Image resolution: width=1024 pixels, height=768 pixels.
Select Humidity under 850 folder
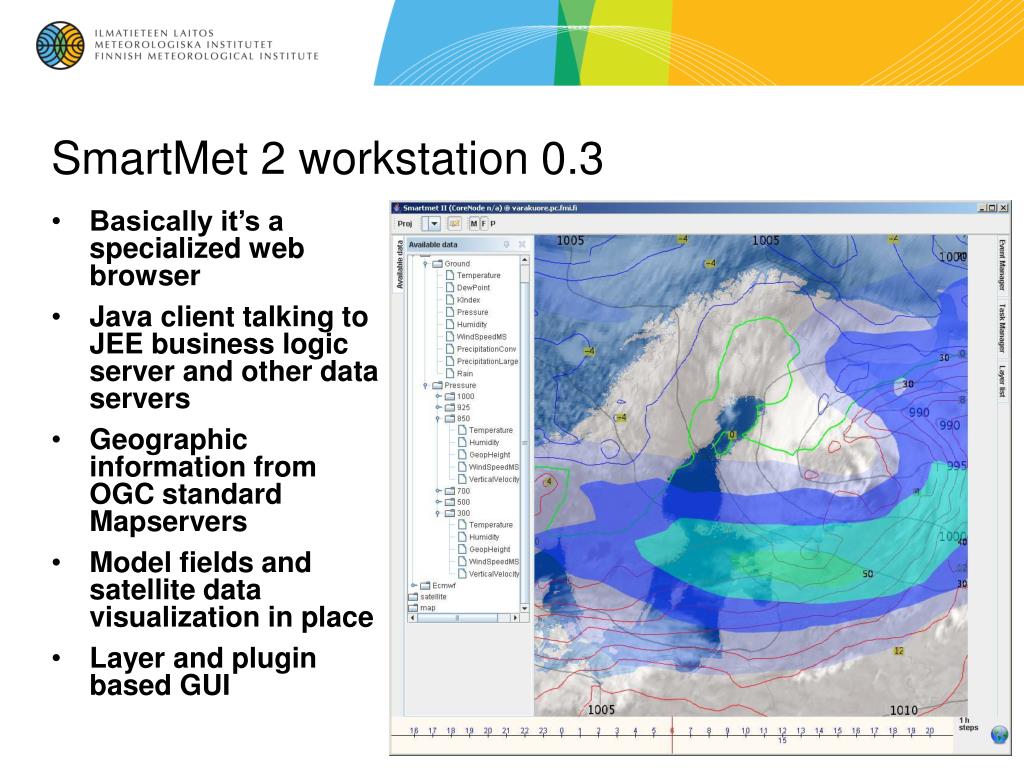pos(479,443)
